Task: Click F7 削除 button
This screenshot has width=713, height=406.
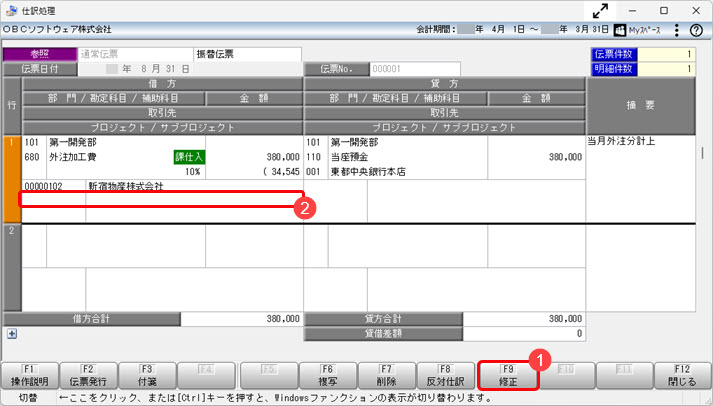Action: (387, 376)
